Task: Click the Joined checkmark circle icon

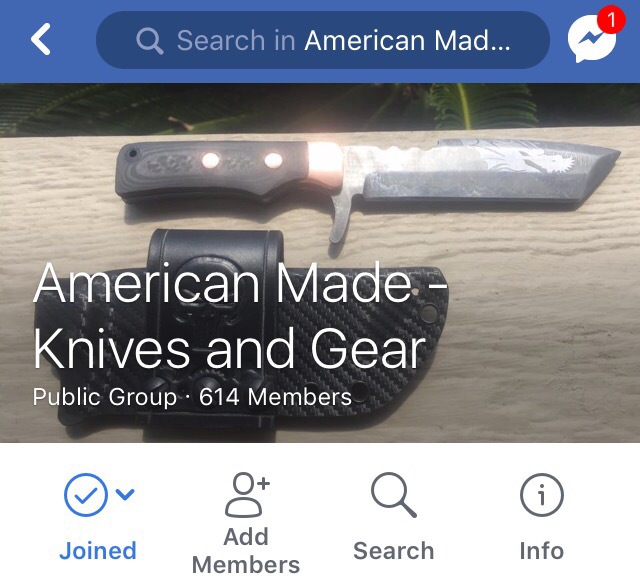Action: [x=86, y=495]
